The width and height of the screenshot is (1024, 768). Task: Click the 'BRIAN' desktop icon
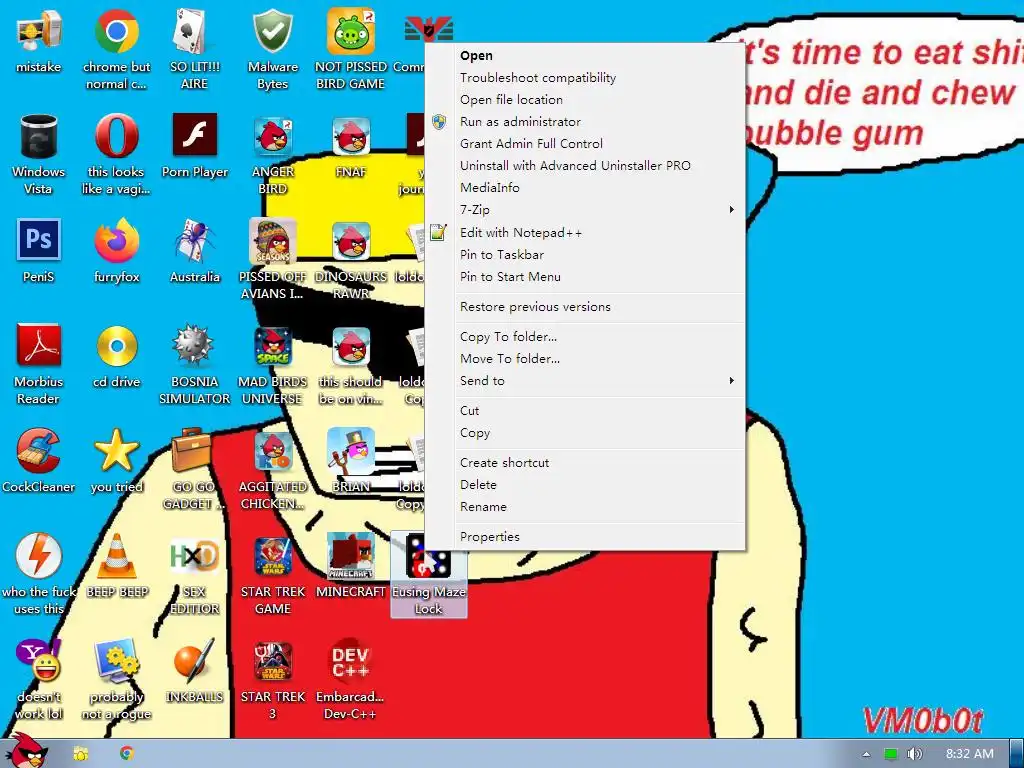click(351, 462)
